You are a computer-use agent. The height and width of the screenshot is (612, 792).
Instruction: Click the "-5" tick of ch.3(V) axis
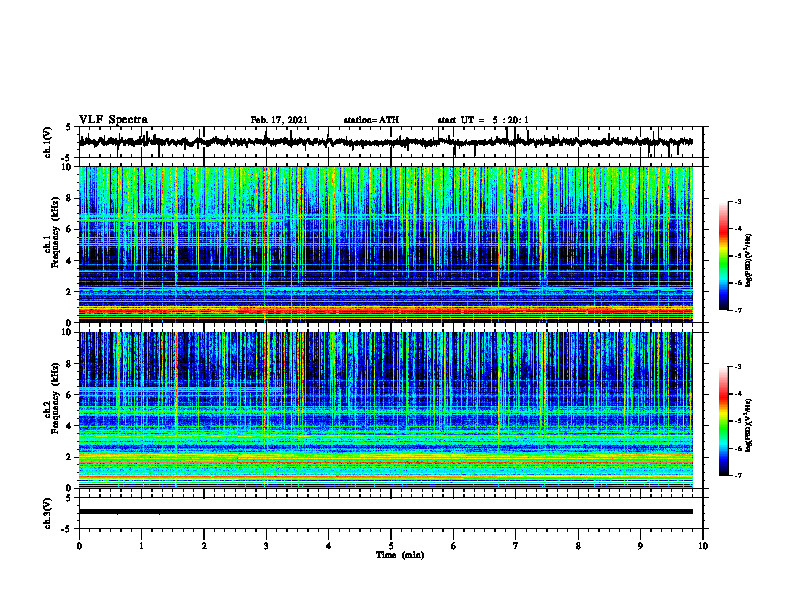tap(67, 529)
